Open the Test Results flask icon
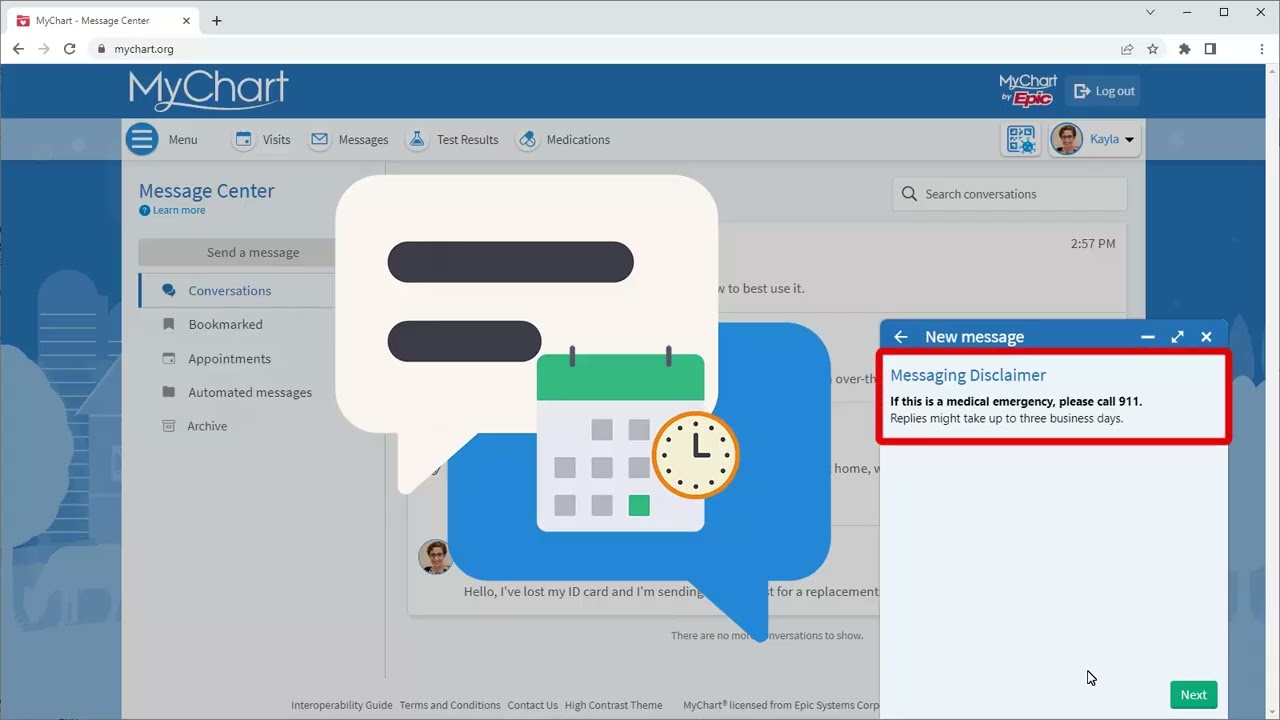Screen dimensions: 1280x720 418,139
